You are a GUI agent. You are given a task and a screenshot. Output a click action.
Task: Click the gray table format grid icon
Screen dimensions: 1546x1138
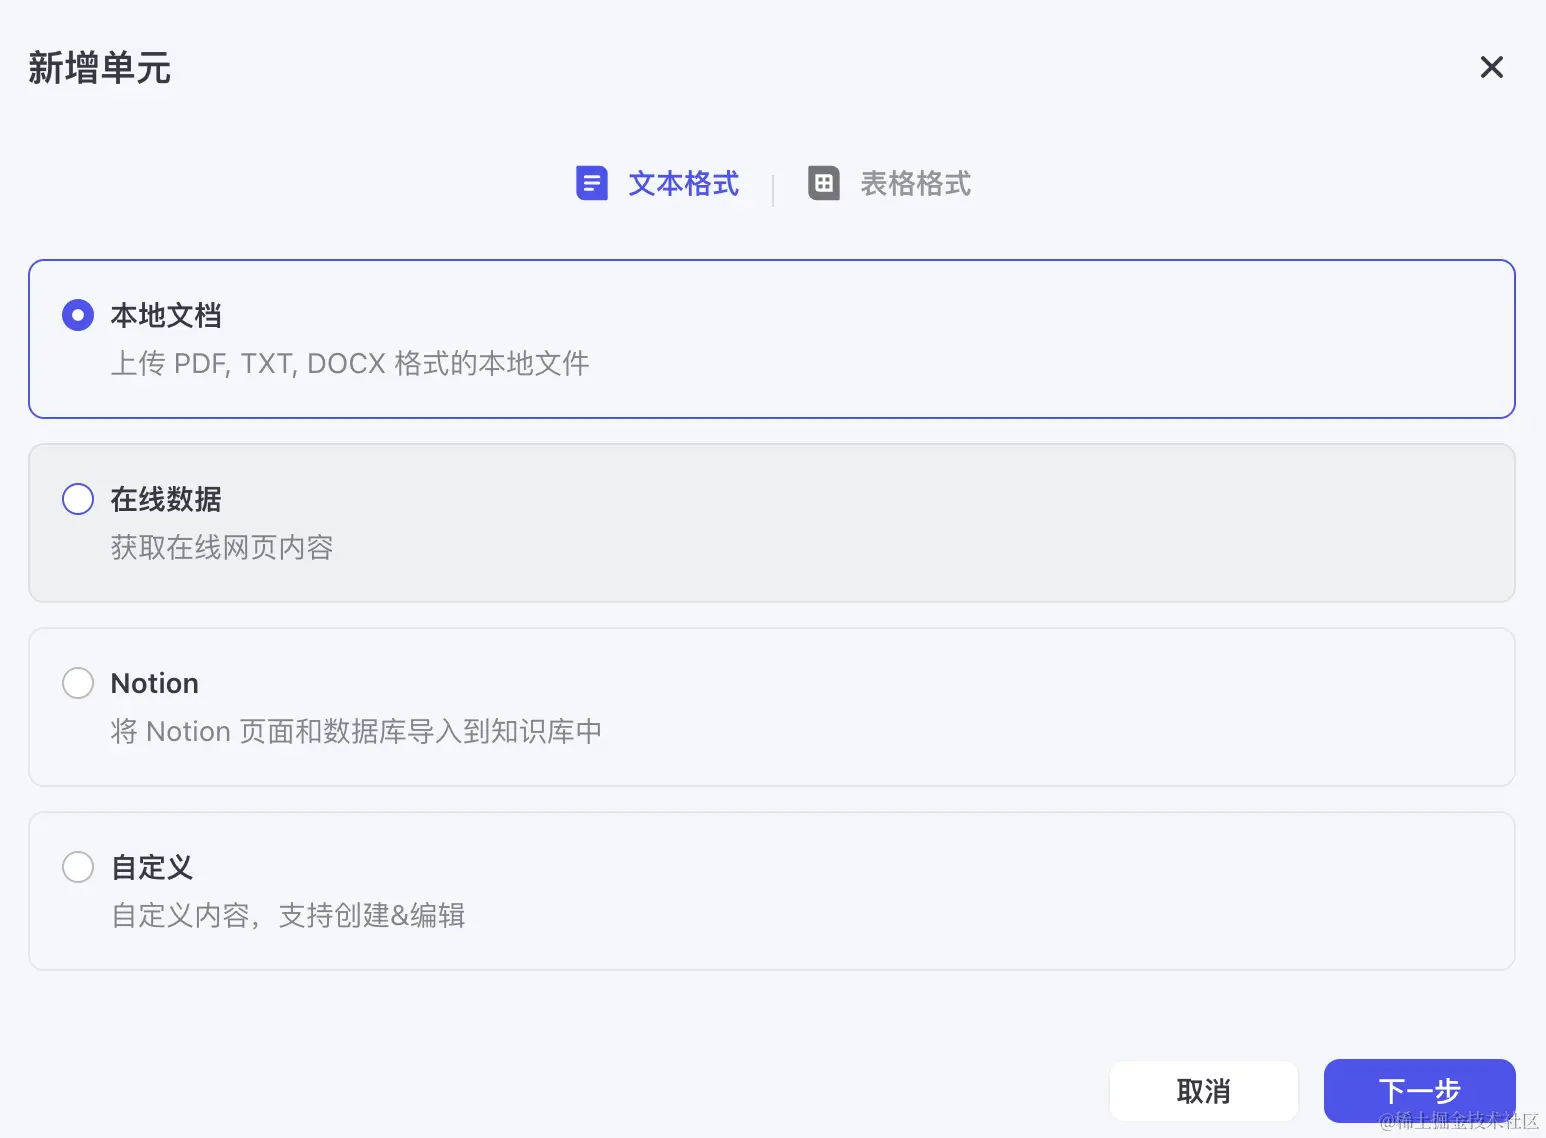tap(824, 183)
